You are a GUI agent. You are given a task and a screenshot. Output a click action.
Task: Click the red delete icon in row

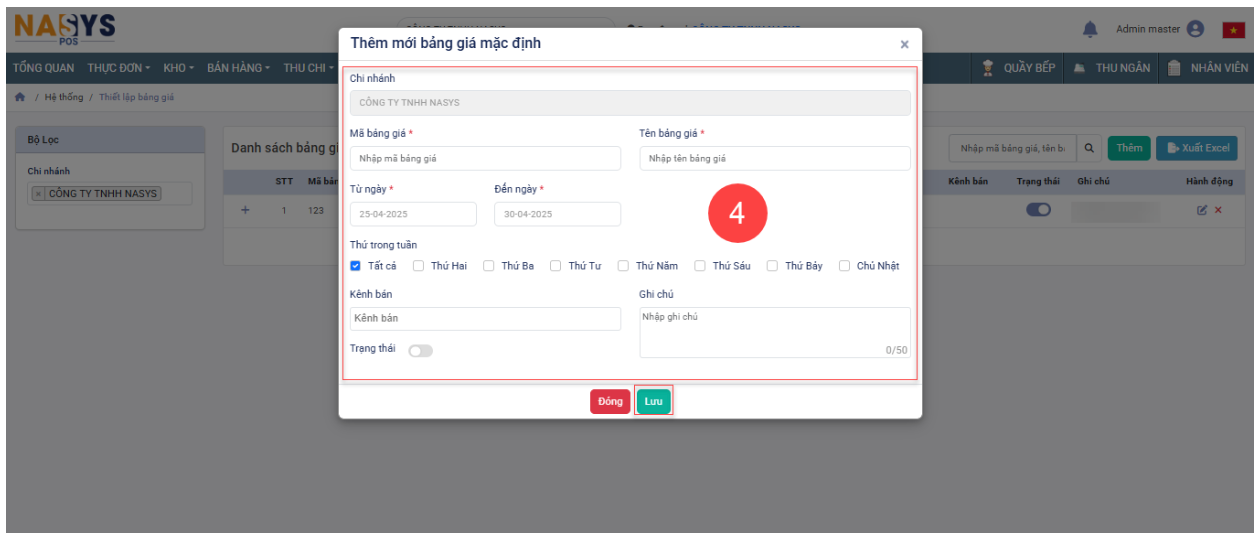point(1218,210)
